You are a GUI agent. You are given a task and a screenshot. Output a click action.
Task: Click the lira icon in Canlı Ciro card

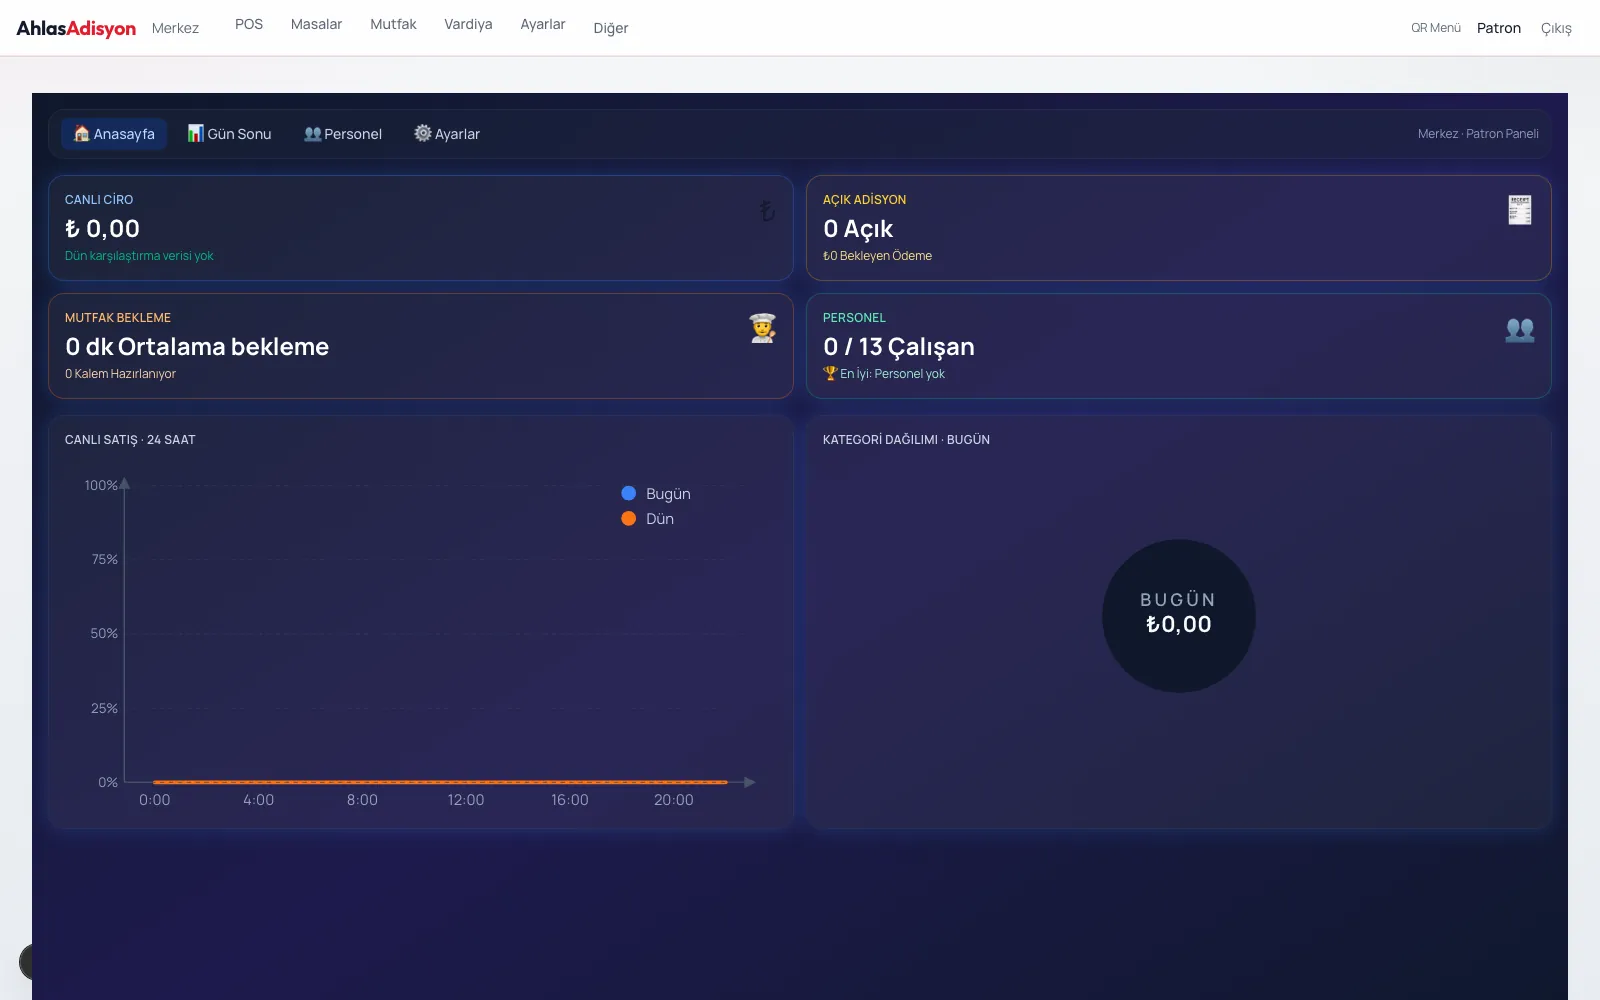click(x=767, y=211)
